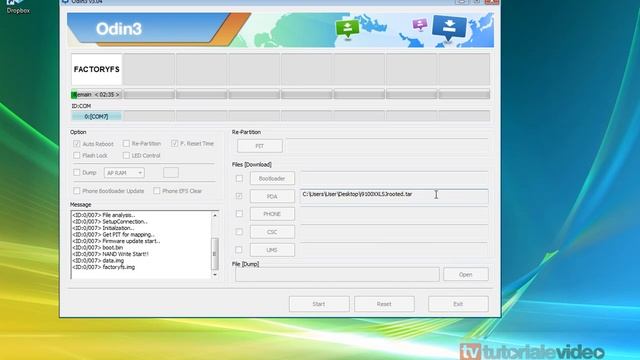Enable Phone EFS Clear checkbox
Viewport: 640px width, 360px height.
[157, 191]
